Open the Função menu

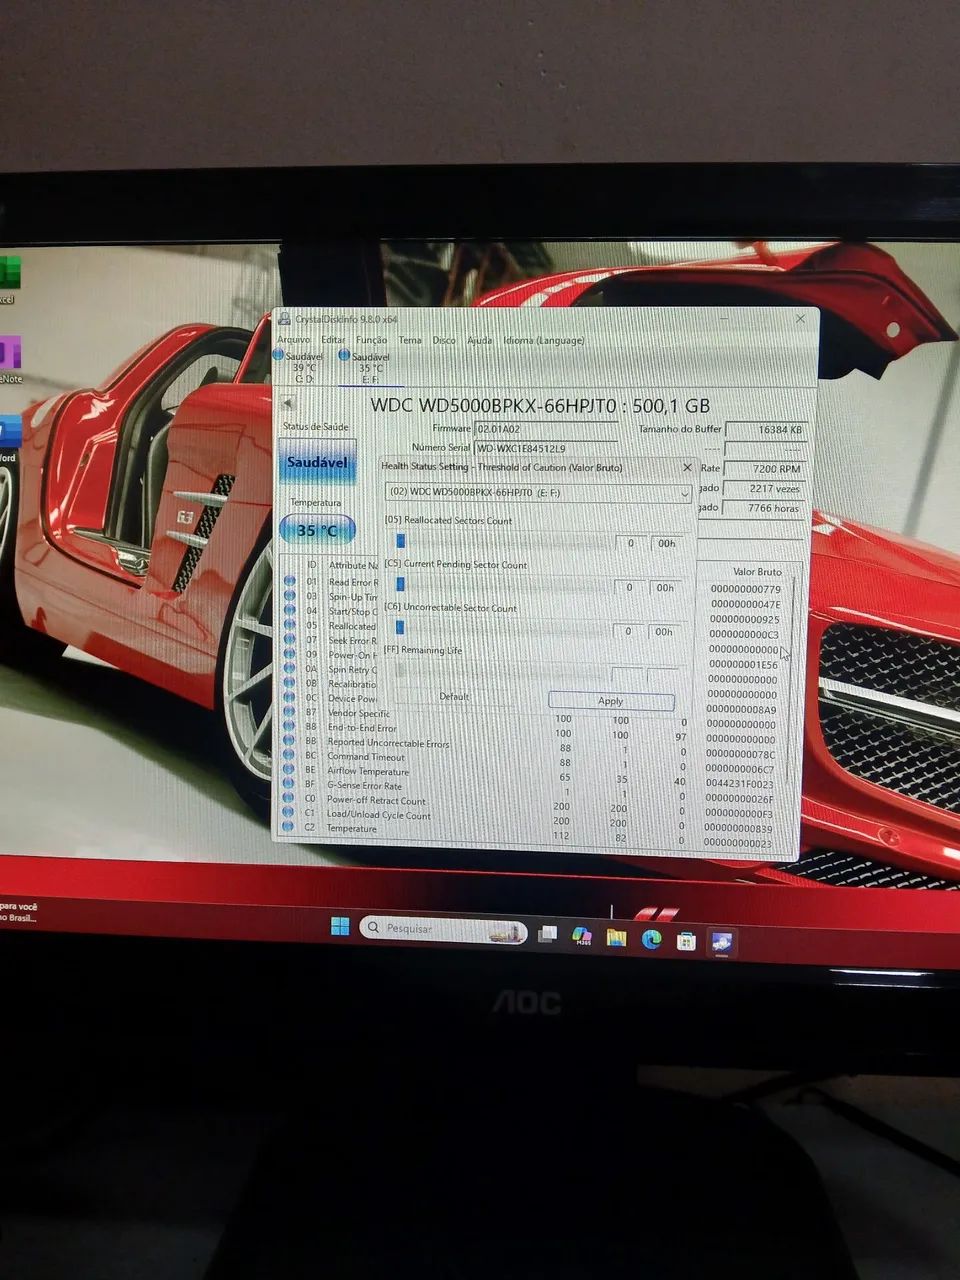pos(372,340)
